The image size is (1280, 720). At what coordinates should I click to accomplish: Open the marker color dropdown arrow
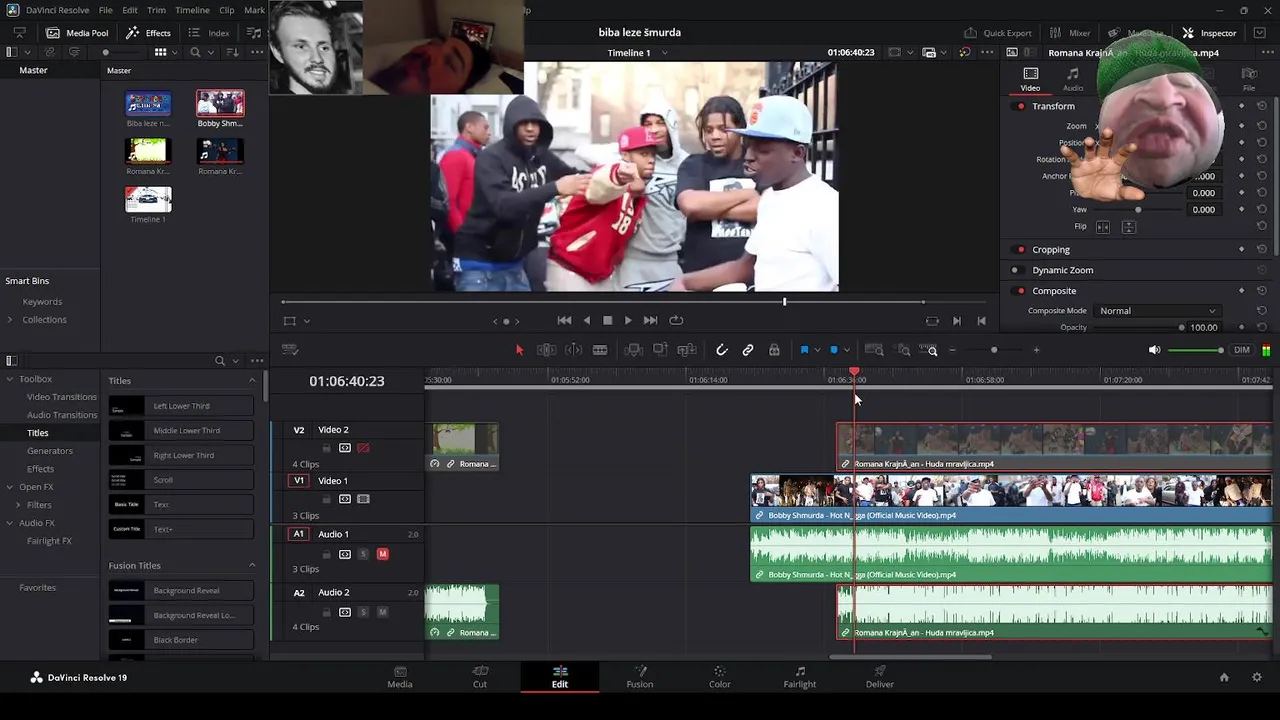[846, 350]
